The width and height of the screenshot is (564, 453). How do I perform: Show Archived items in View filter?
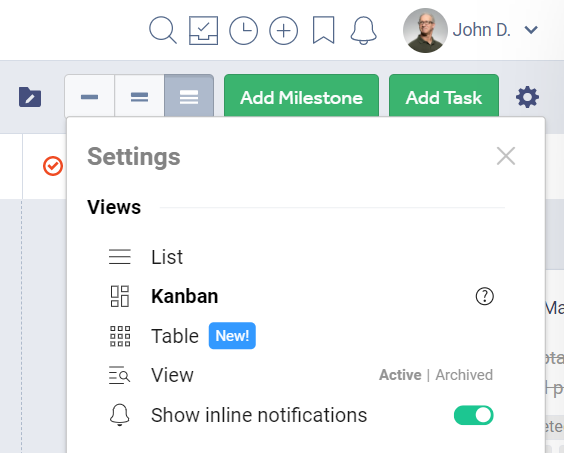point(464,375)
